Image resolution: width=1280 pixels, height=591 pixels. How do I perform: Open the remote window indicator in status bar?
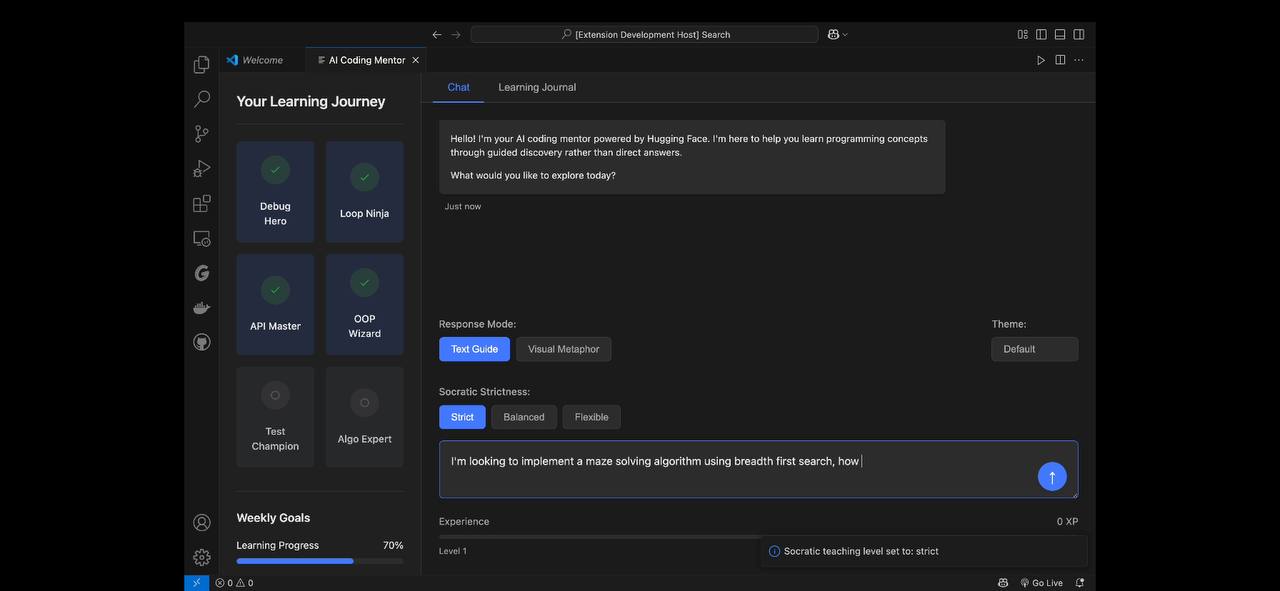coord(196,583)
